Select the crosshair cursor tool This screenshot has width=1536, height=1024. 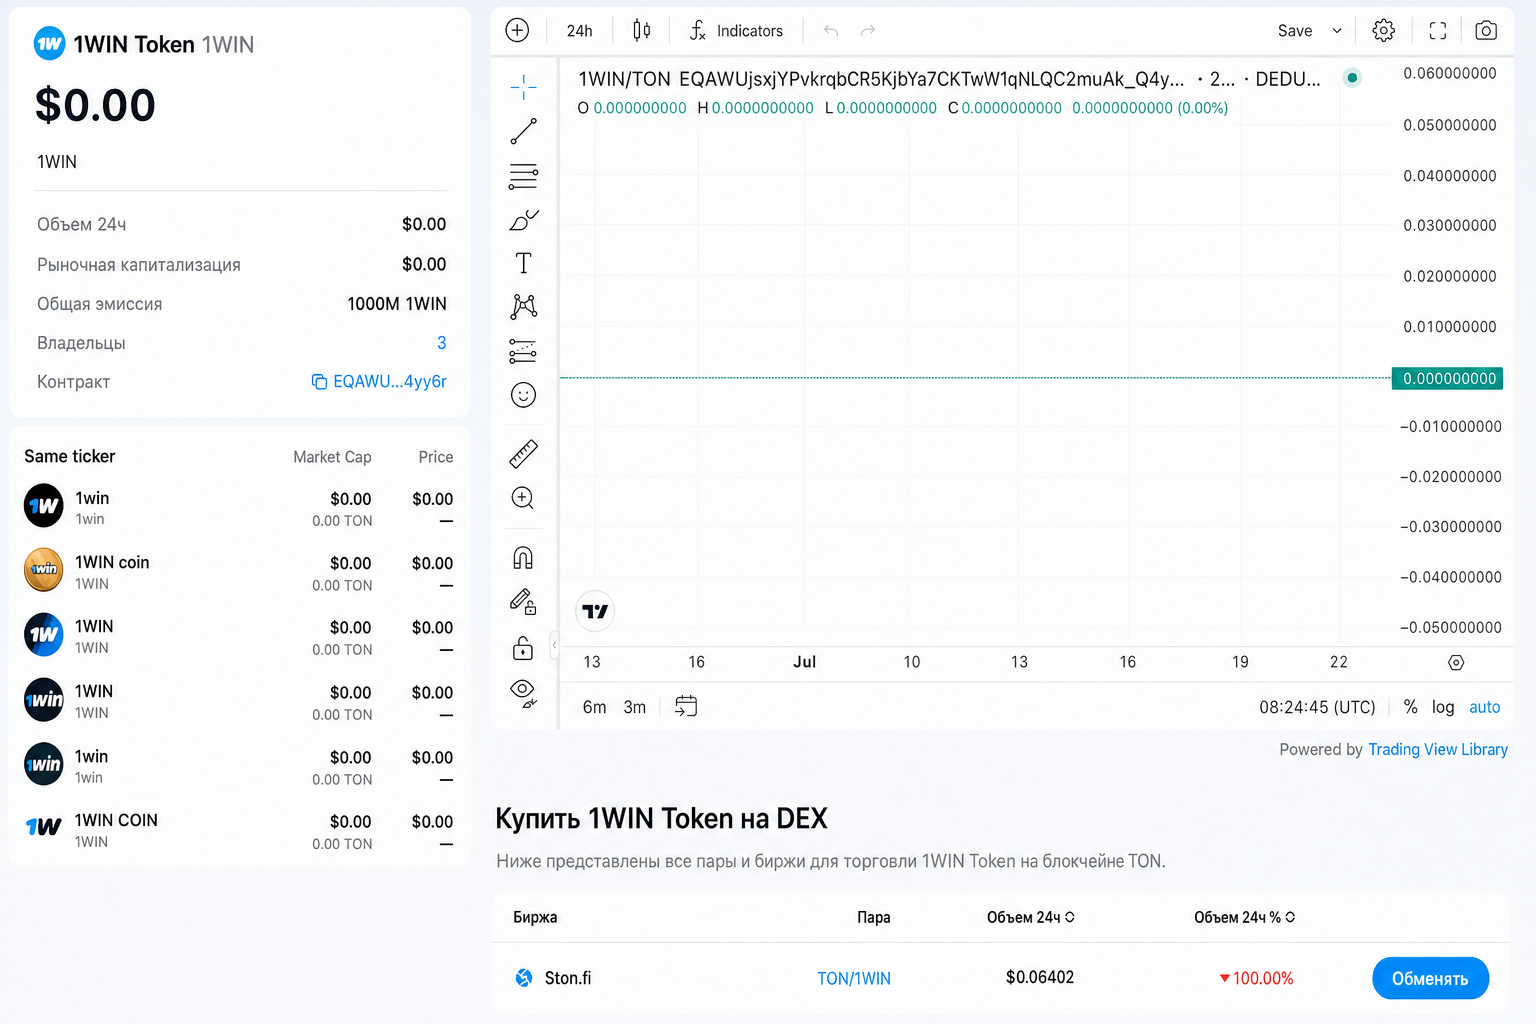(x=523, y=87)
